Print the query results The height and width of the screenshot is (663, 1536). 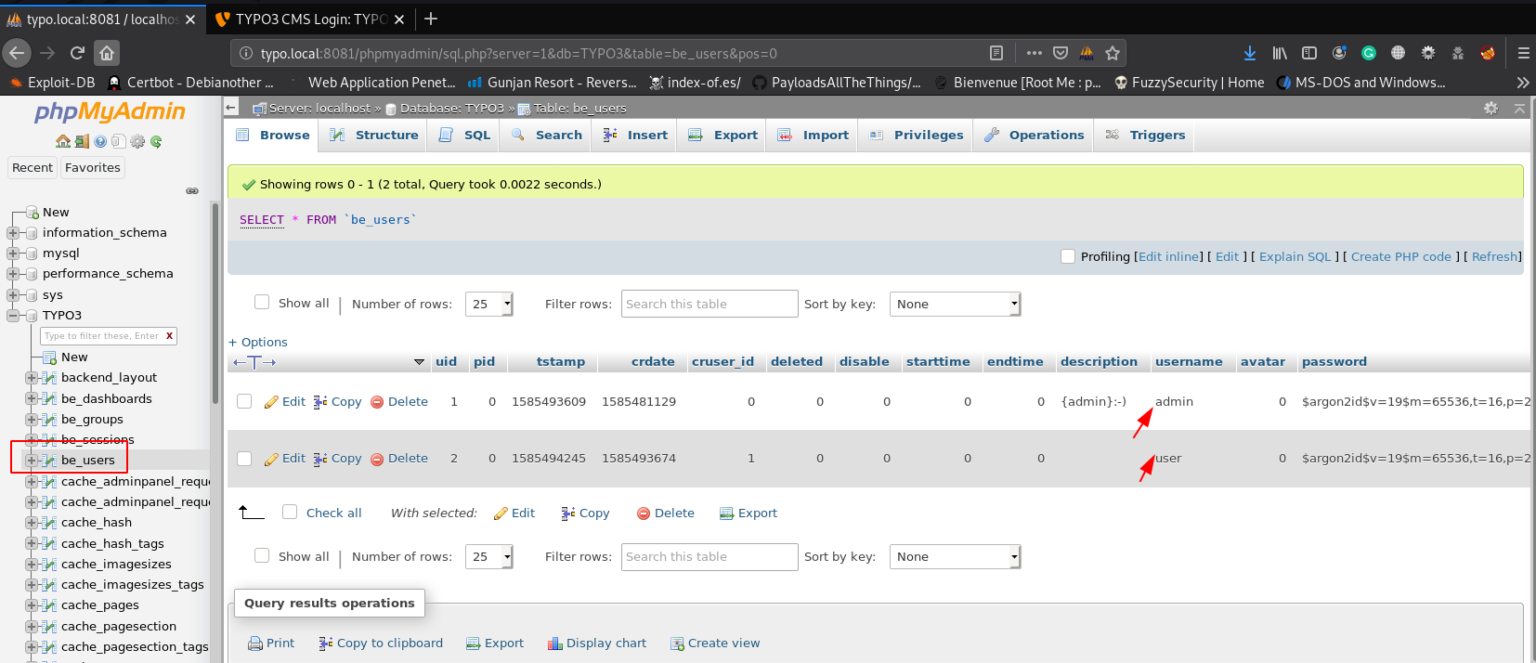(272, 643)
